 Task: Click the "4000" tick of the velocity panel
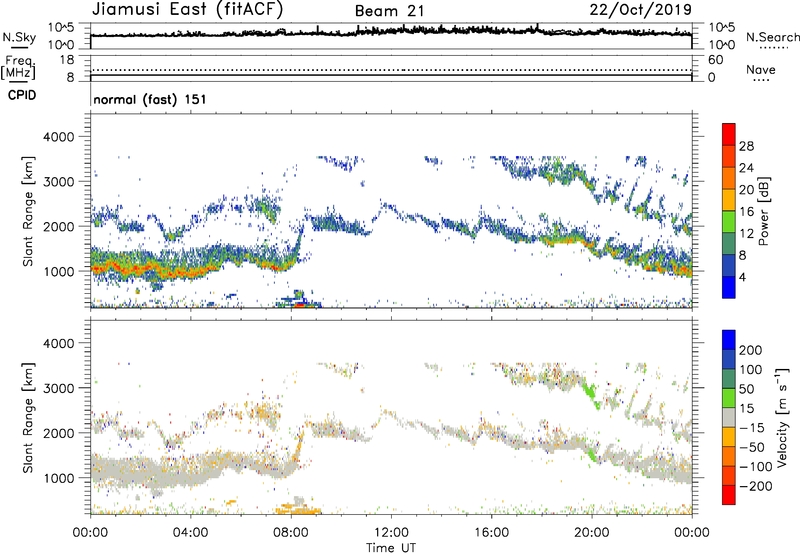click(x=58, y=343)
